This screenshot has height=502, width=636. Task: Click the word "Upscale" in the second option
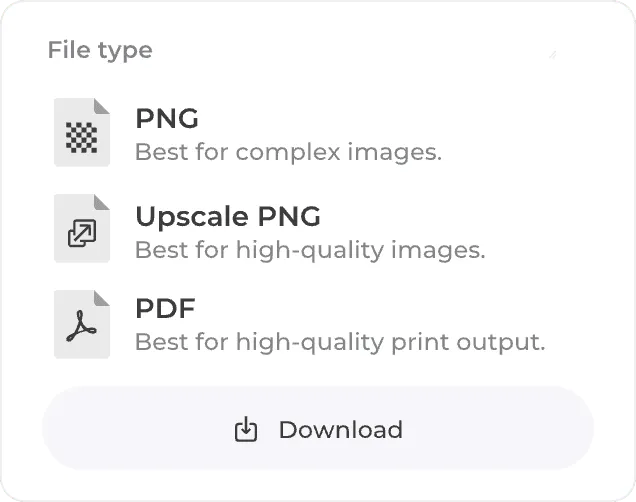click(x=191, y=217)
